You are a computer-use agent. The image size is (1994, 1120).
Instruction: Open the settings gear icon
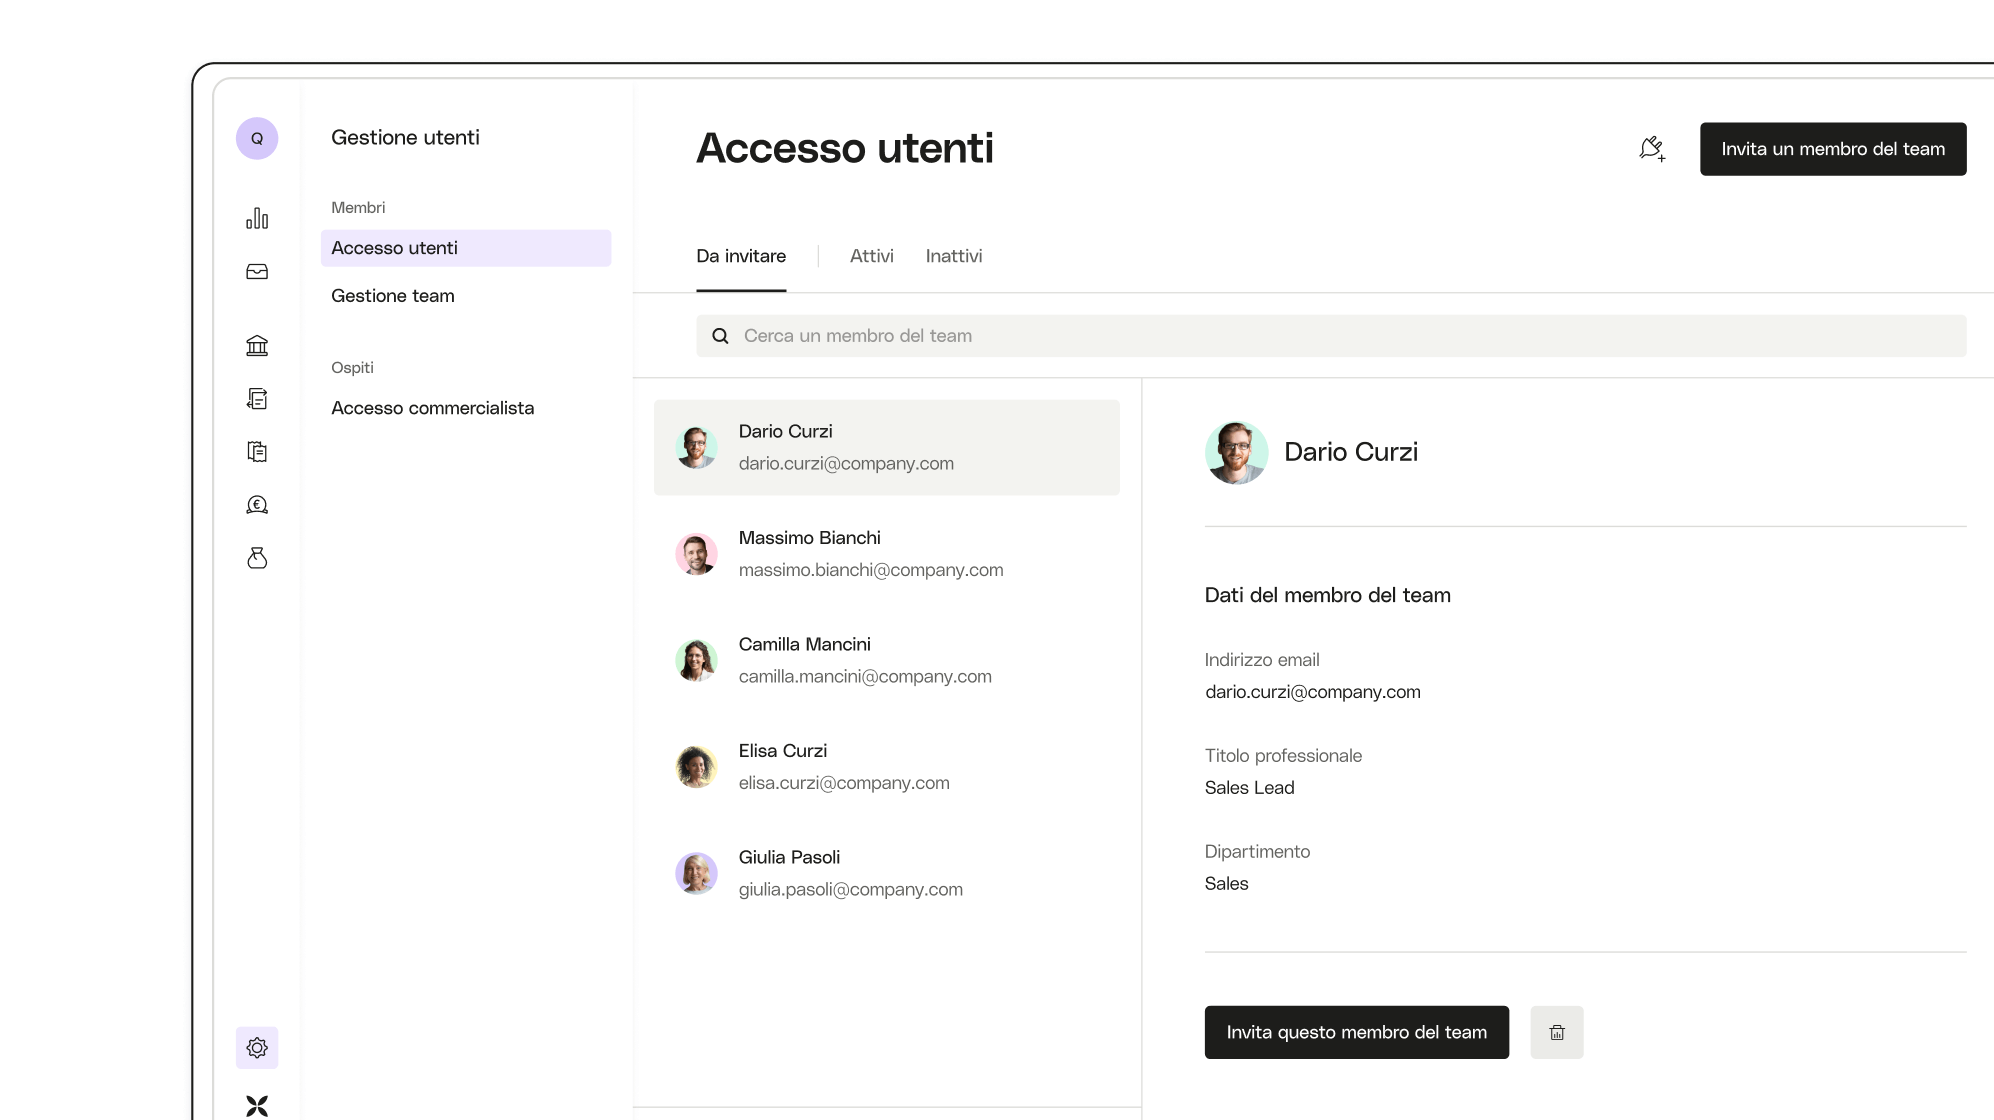click(x=257, y=1048)
